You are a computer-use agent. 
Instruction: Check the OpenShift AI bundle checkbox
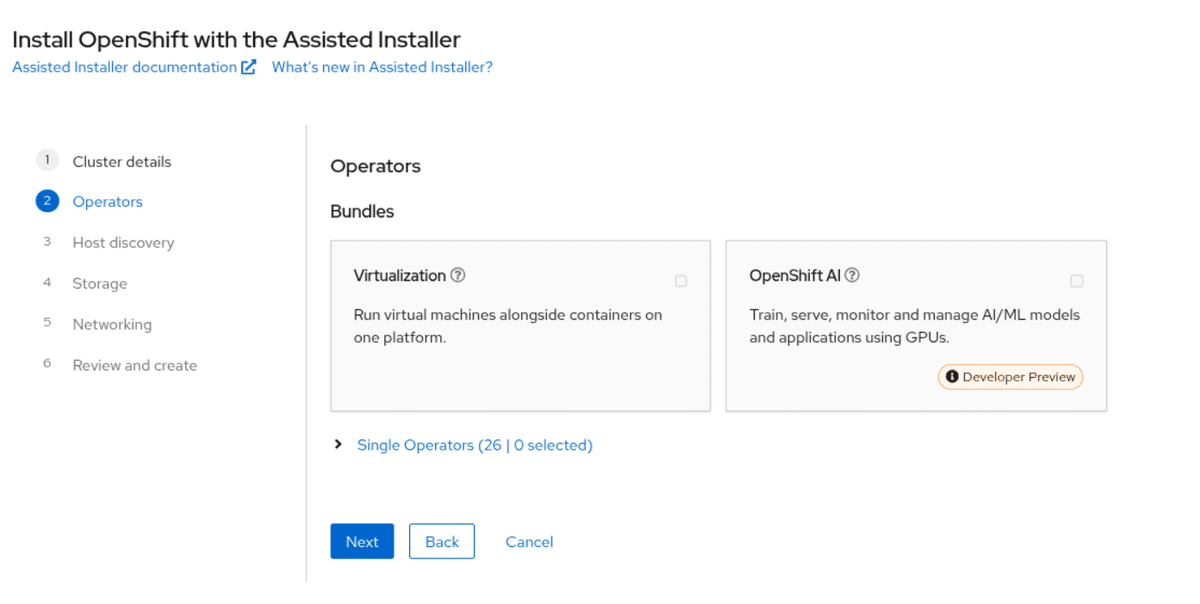click(x=1076, y=281)
